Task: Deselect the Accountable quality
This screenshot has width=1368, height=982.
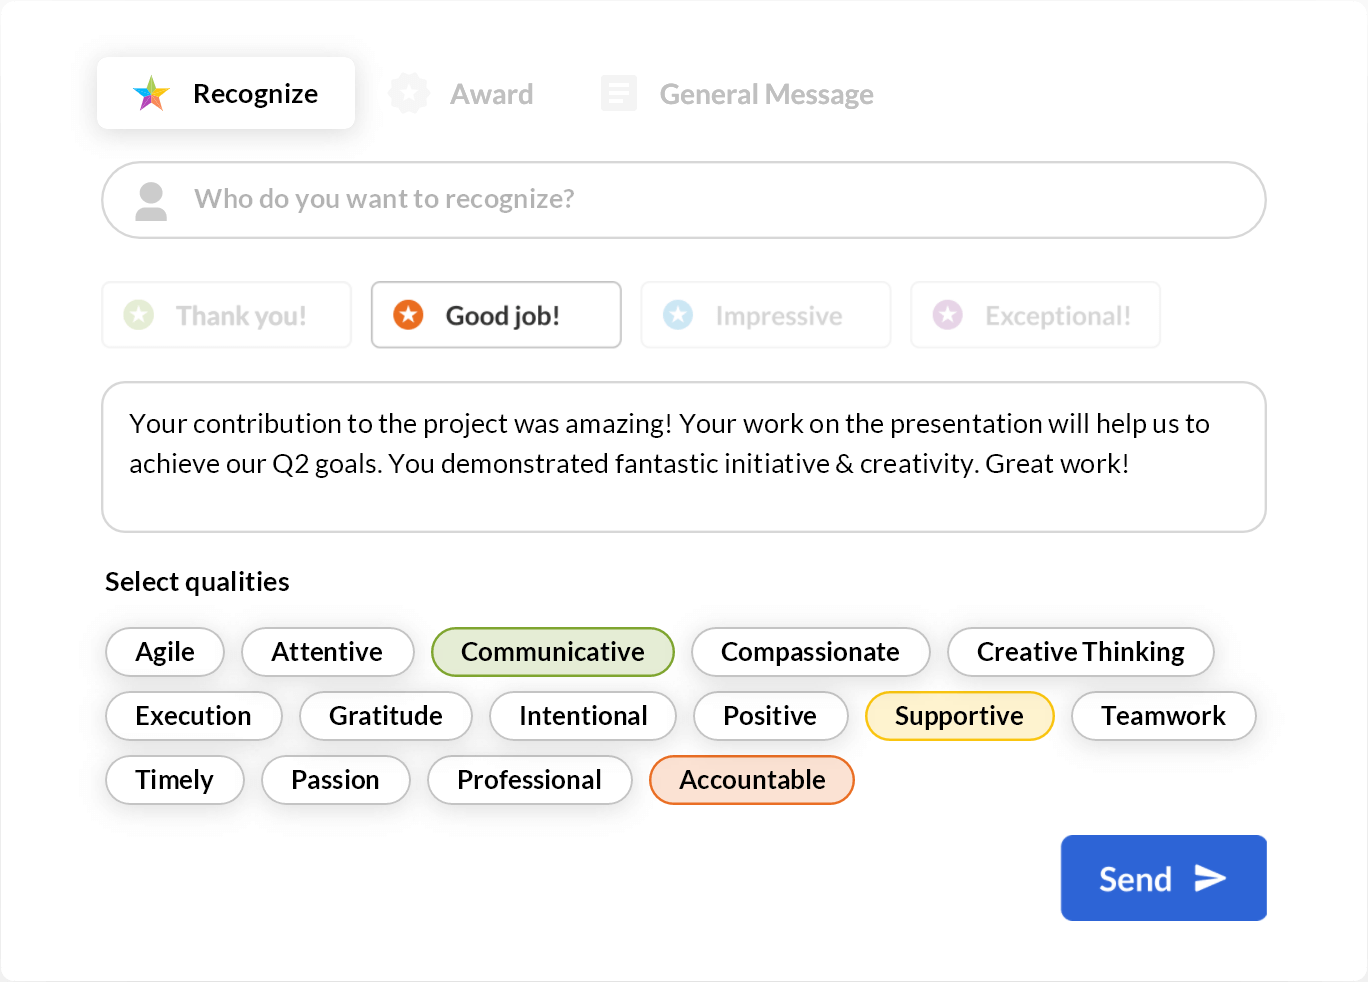Action: click(x=751, y=780)
